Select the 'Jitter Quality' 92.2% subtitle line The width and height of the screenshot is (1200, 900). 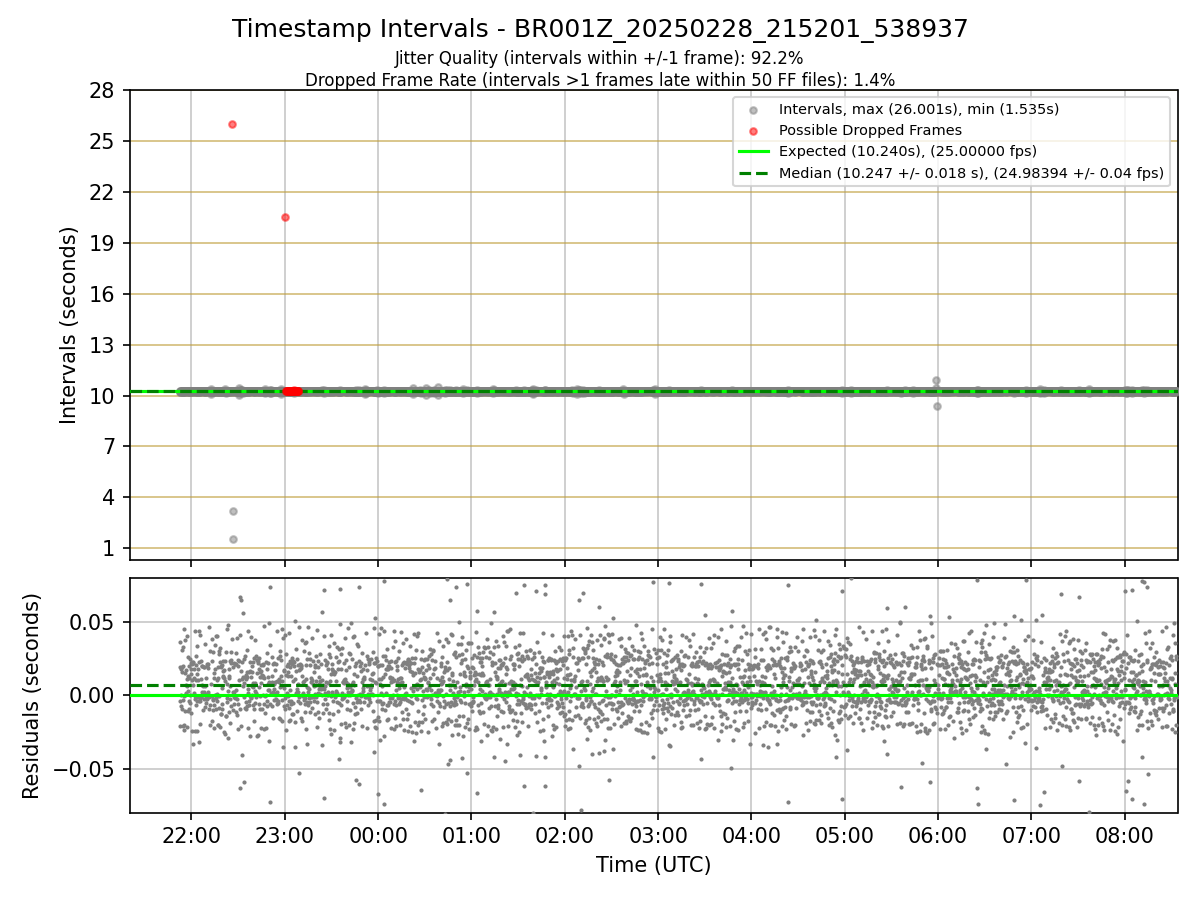pyautogui.click(x=599, y=58)
